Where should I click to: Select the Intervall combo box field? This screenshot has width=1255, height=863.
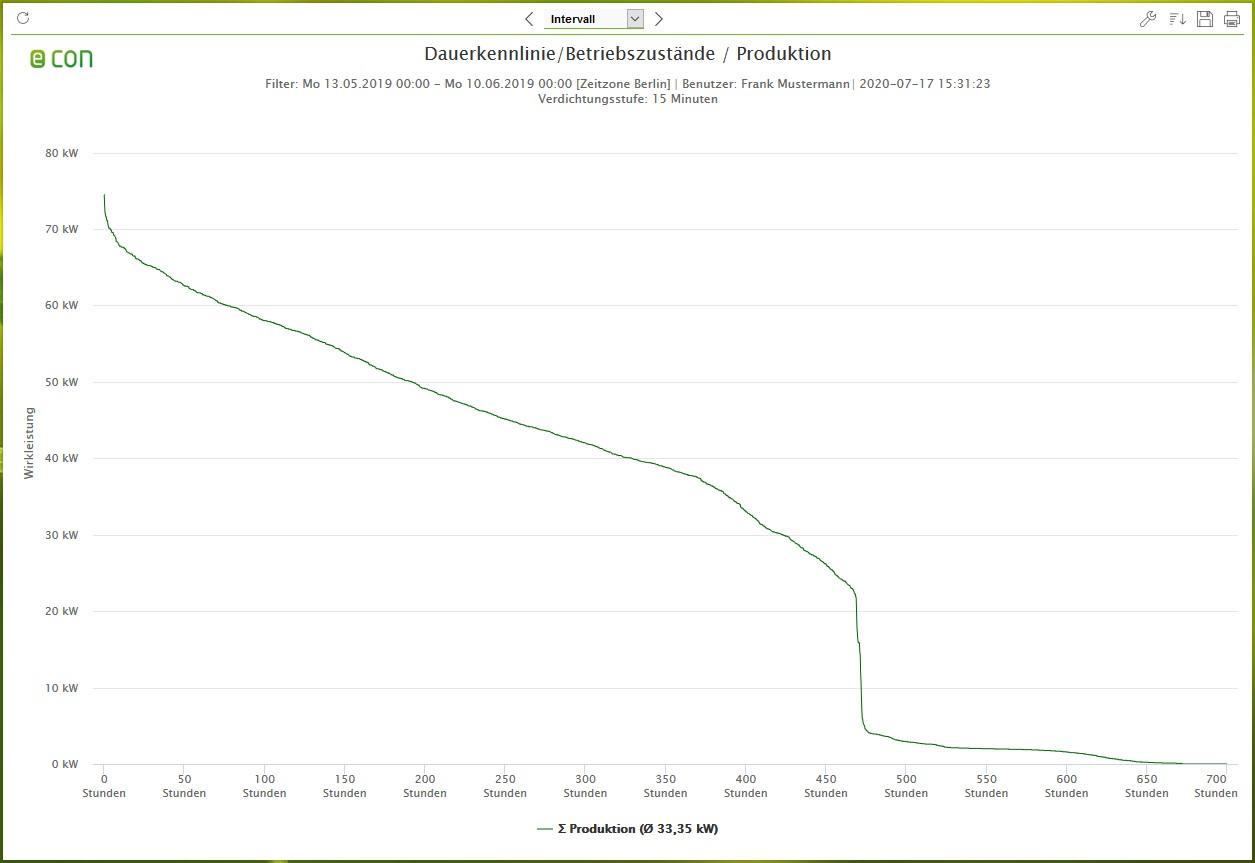tap(585, 18)
